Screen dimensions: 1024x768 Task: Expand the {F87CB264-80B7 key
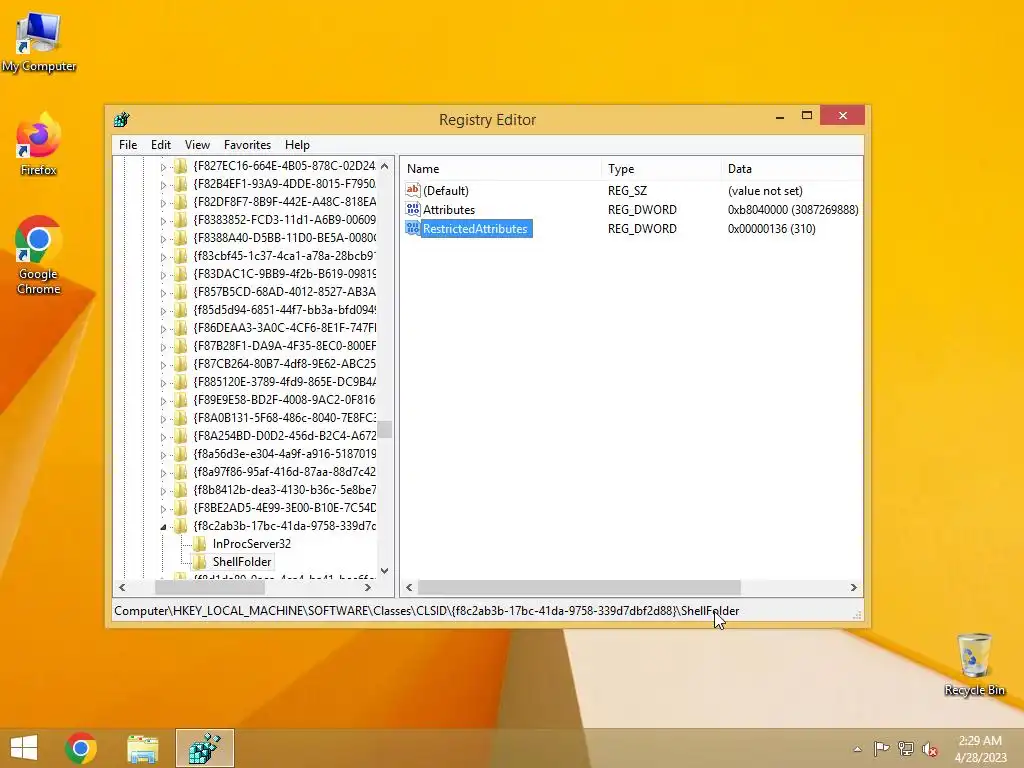[163, 364]
